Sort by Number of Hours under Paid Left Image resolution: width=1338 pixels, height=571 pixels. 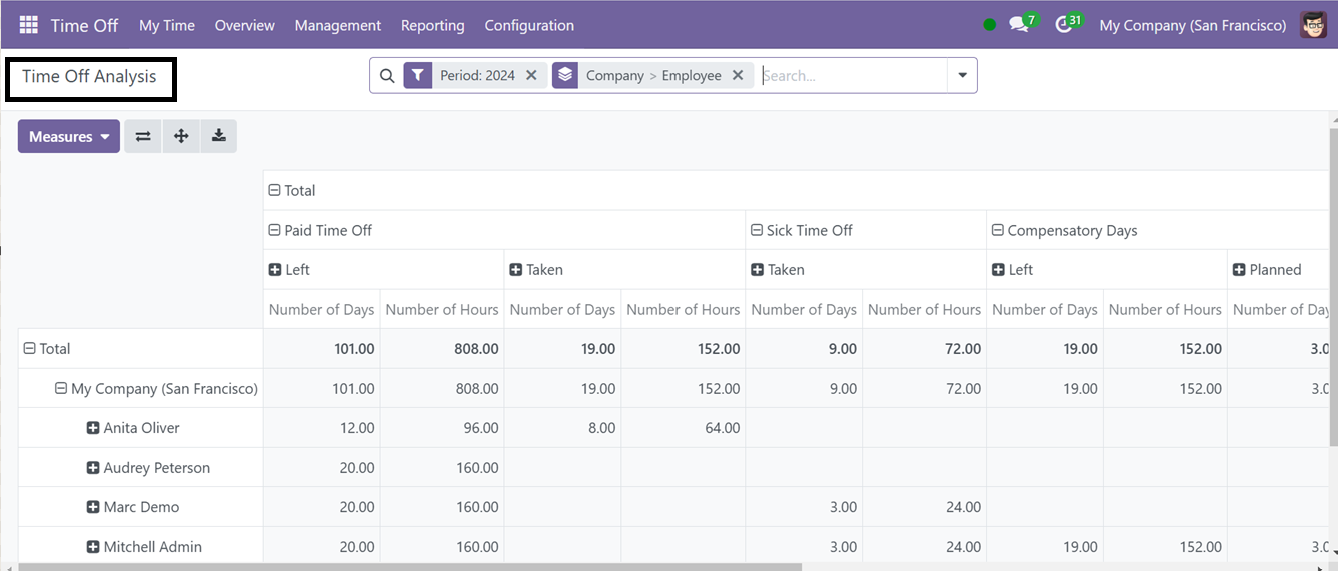442,309
